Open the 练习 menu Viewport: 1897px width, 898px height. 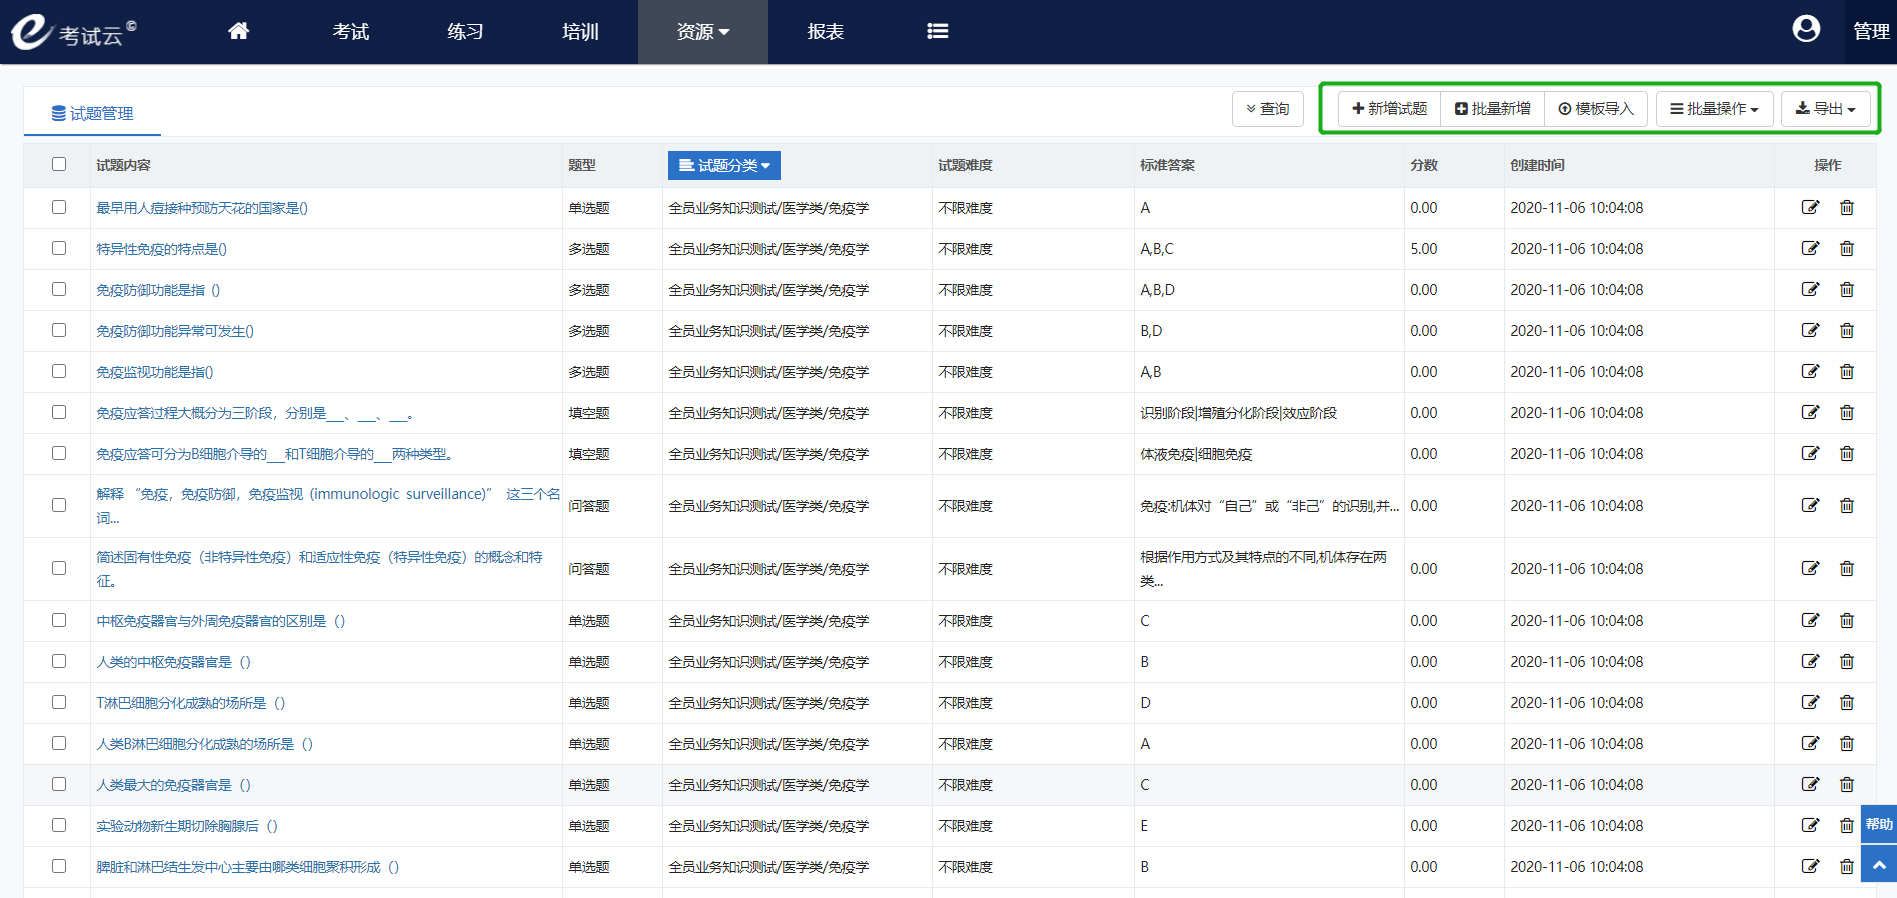click(x=465, y=32)
